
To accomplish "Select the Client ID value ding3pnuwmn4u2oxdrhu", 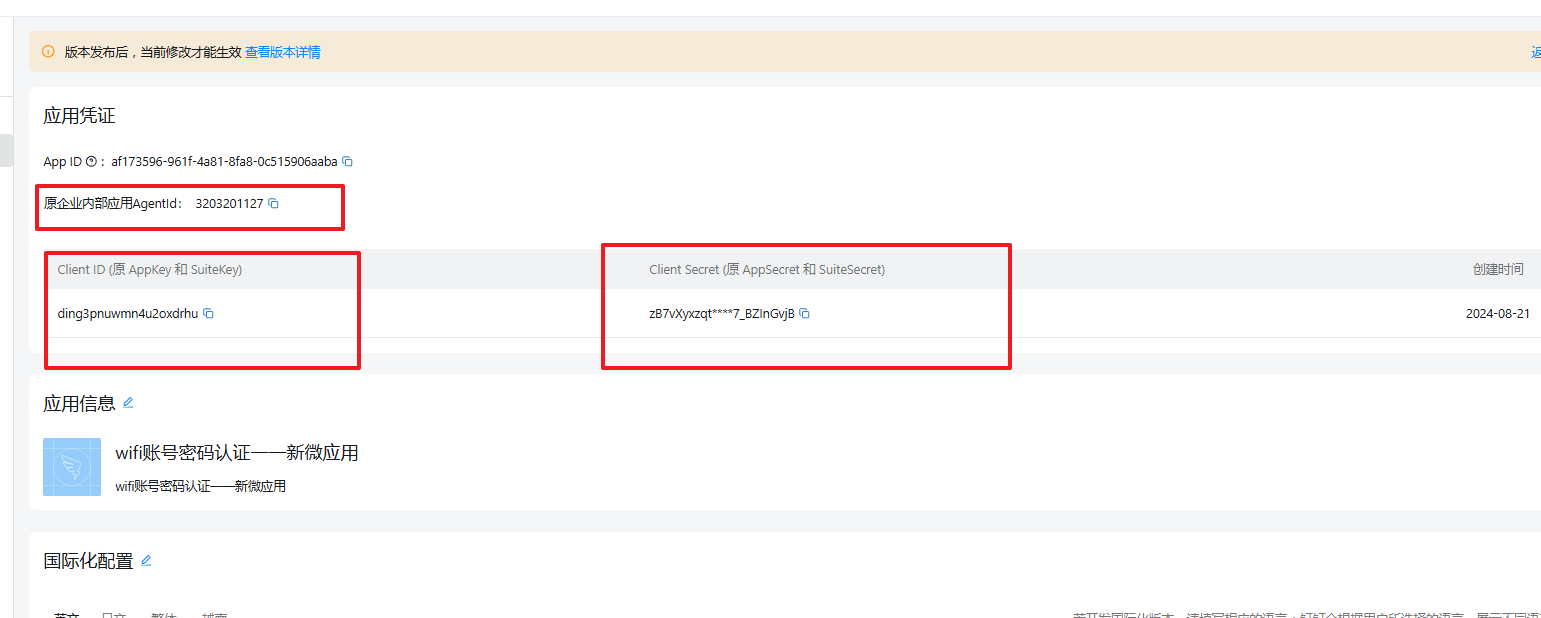I will click(128, 313).
